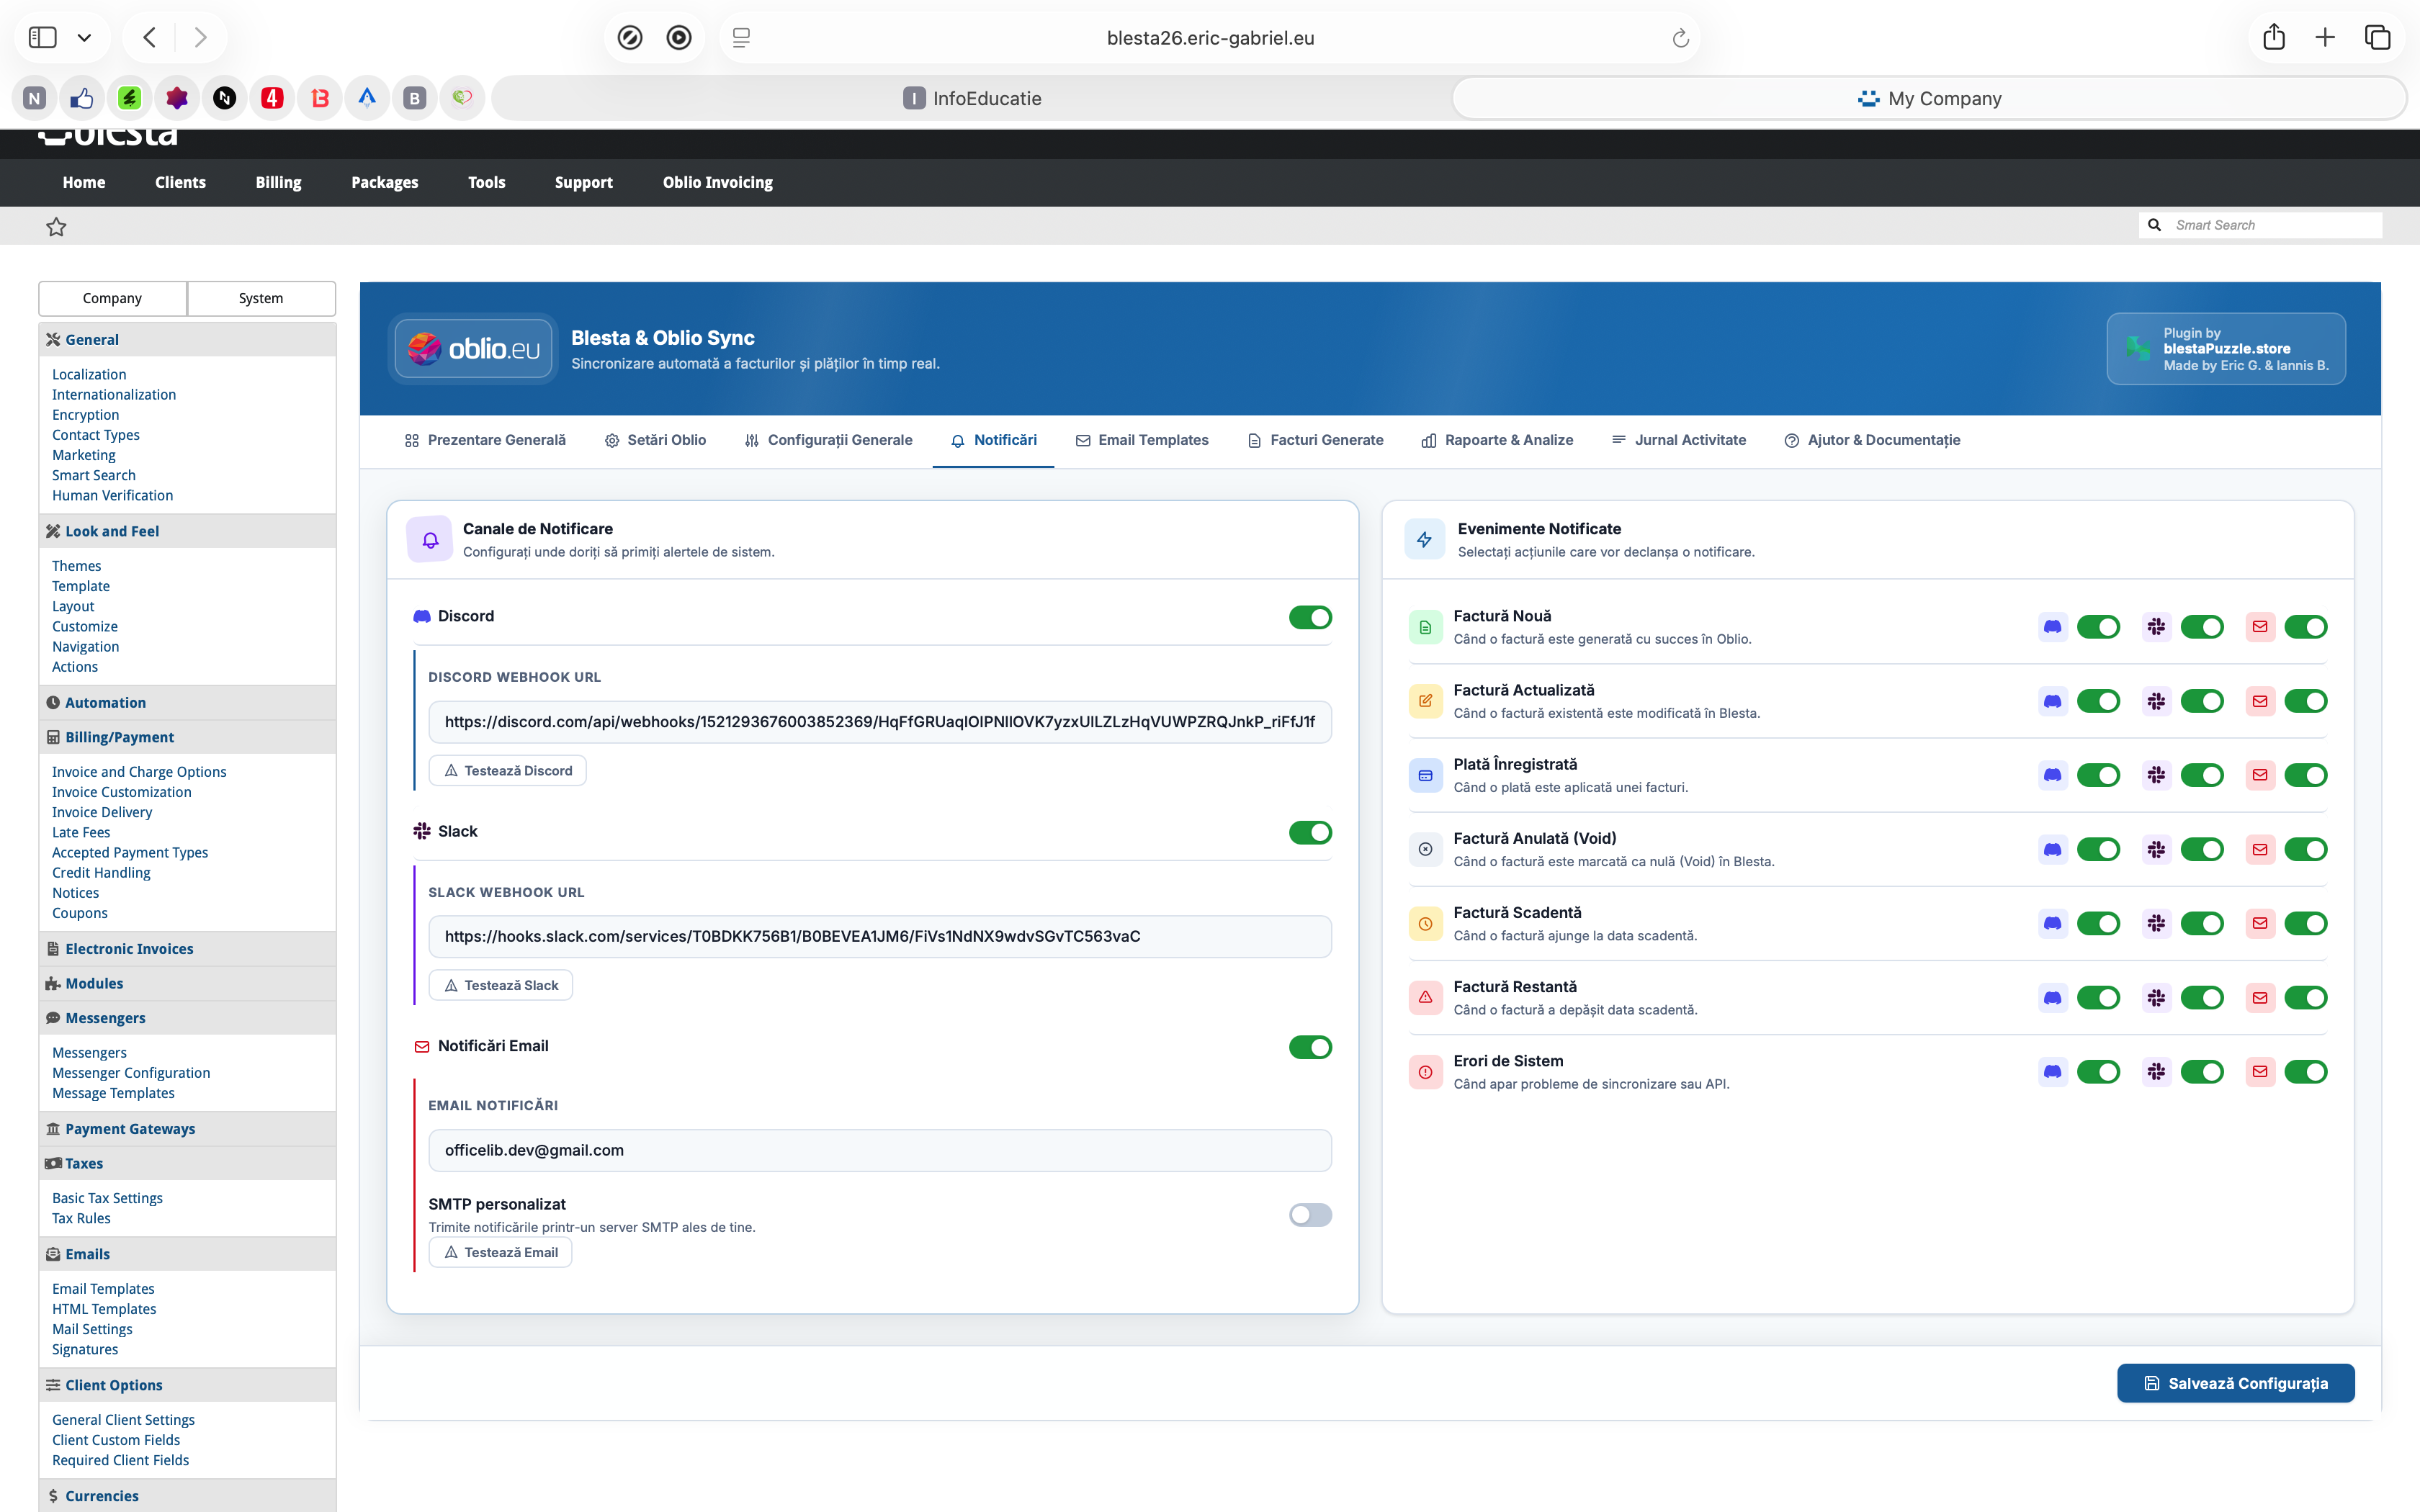Viewport: 2420px width, 1512px height.
Task: Expand the Payment Gateways sidebar section
Action: (187, 1128)
